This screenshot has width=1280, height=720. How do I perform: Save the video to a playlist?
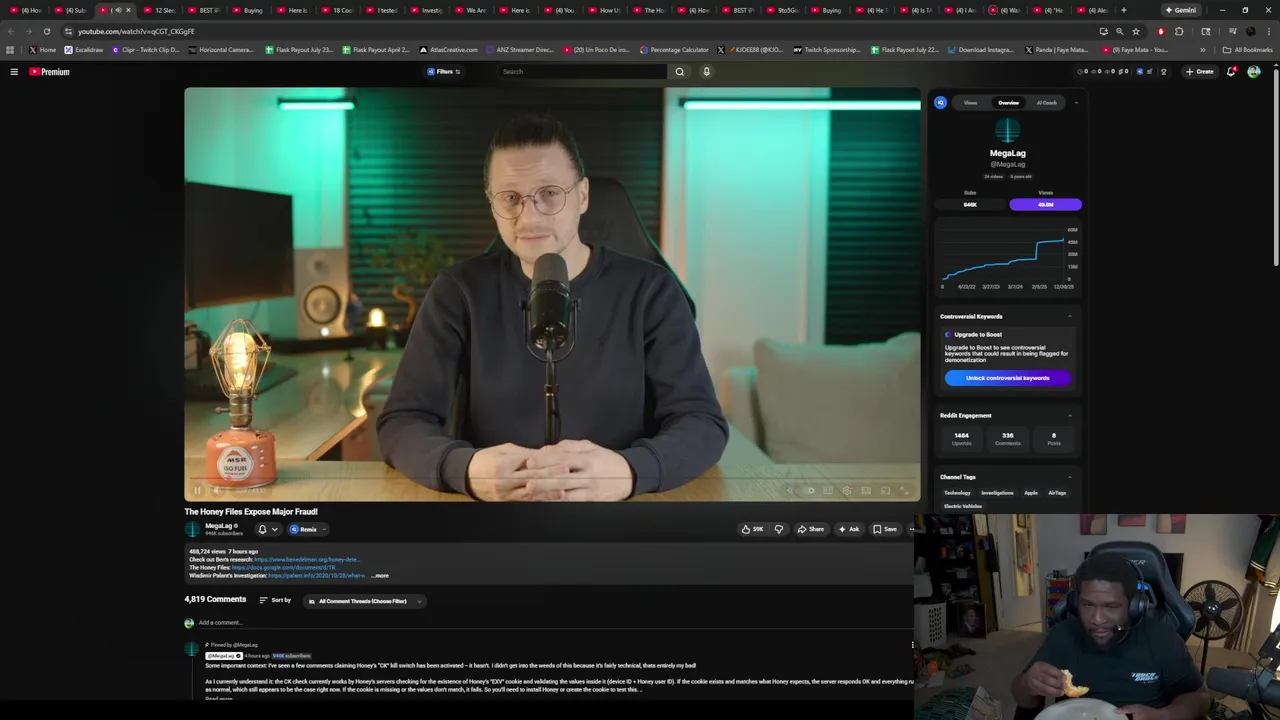click(x=885, y=529)
